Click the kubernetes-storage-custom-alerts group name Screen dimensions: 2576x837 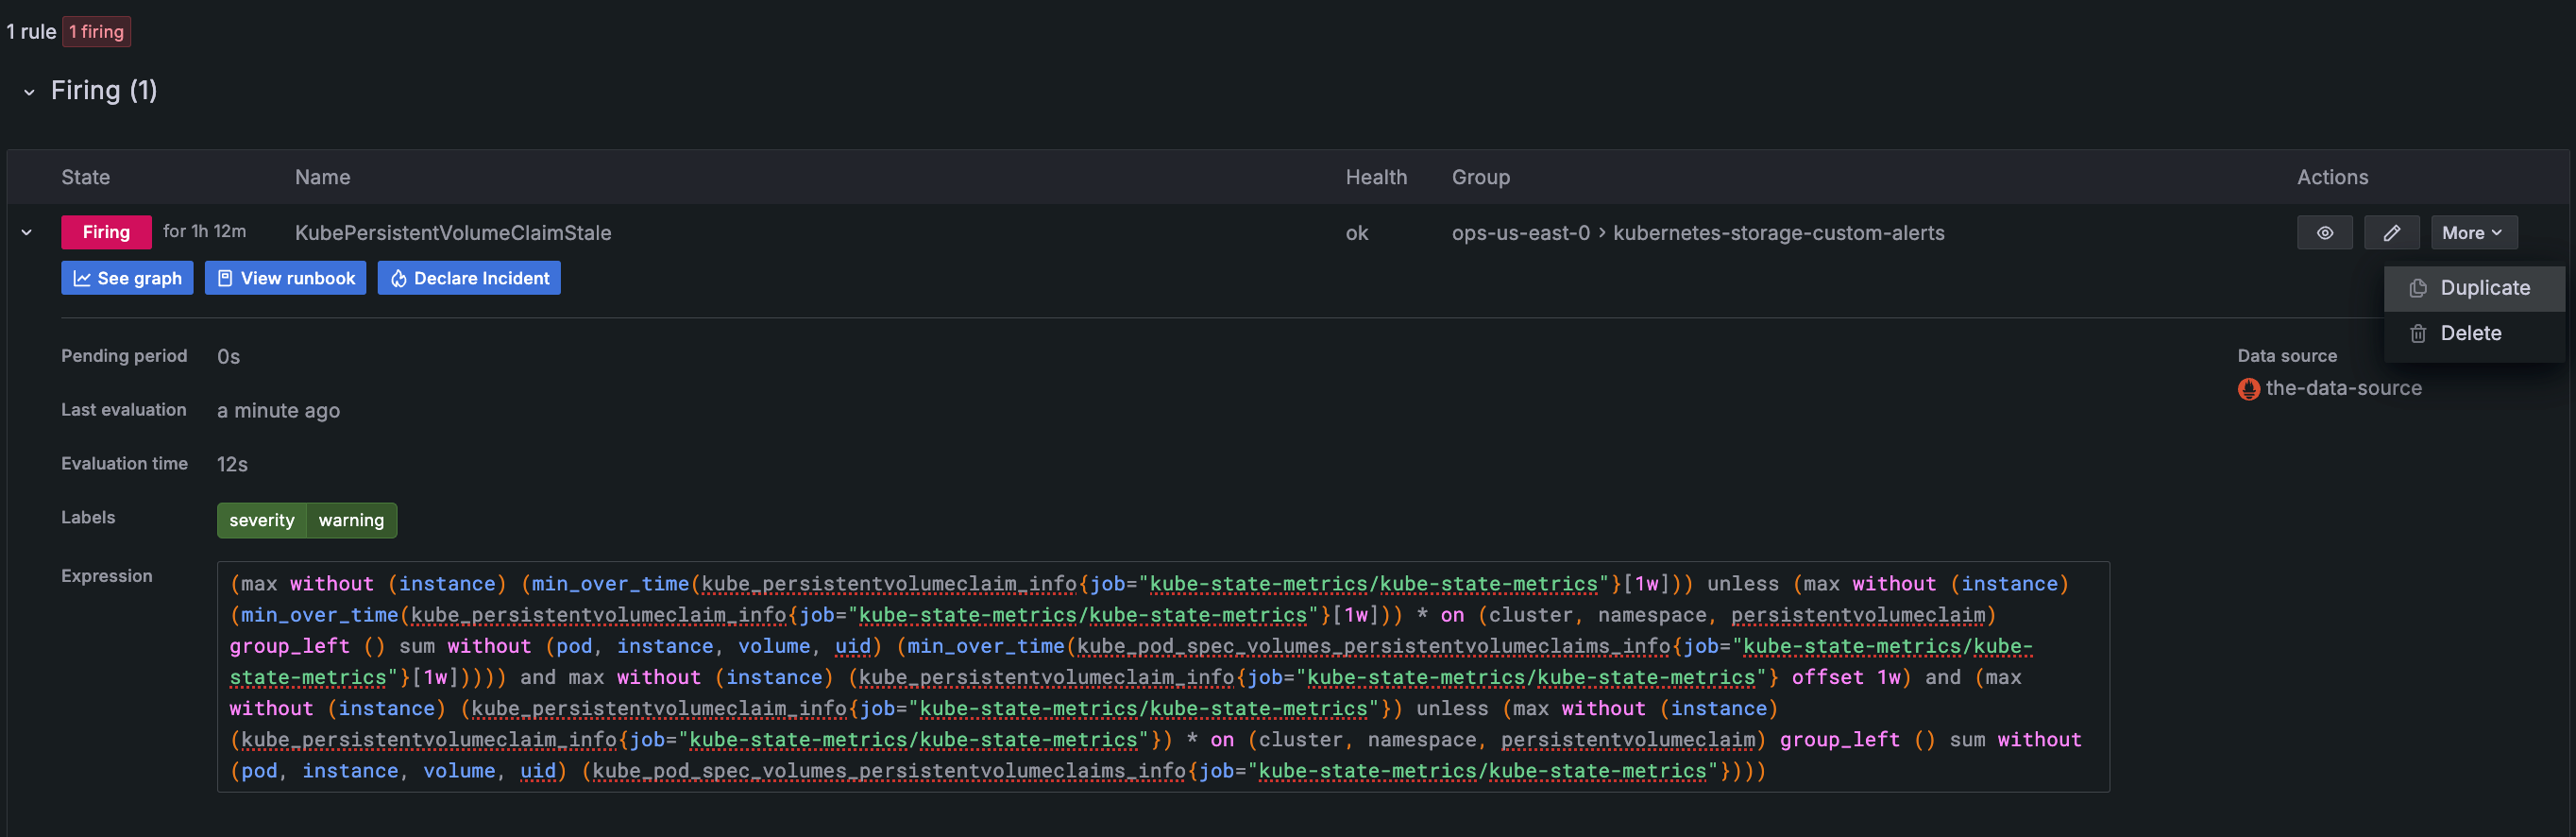tap(1778, 233)
